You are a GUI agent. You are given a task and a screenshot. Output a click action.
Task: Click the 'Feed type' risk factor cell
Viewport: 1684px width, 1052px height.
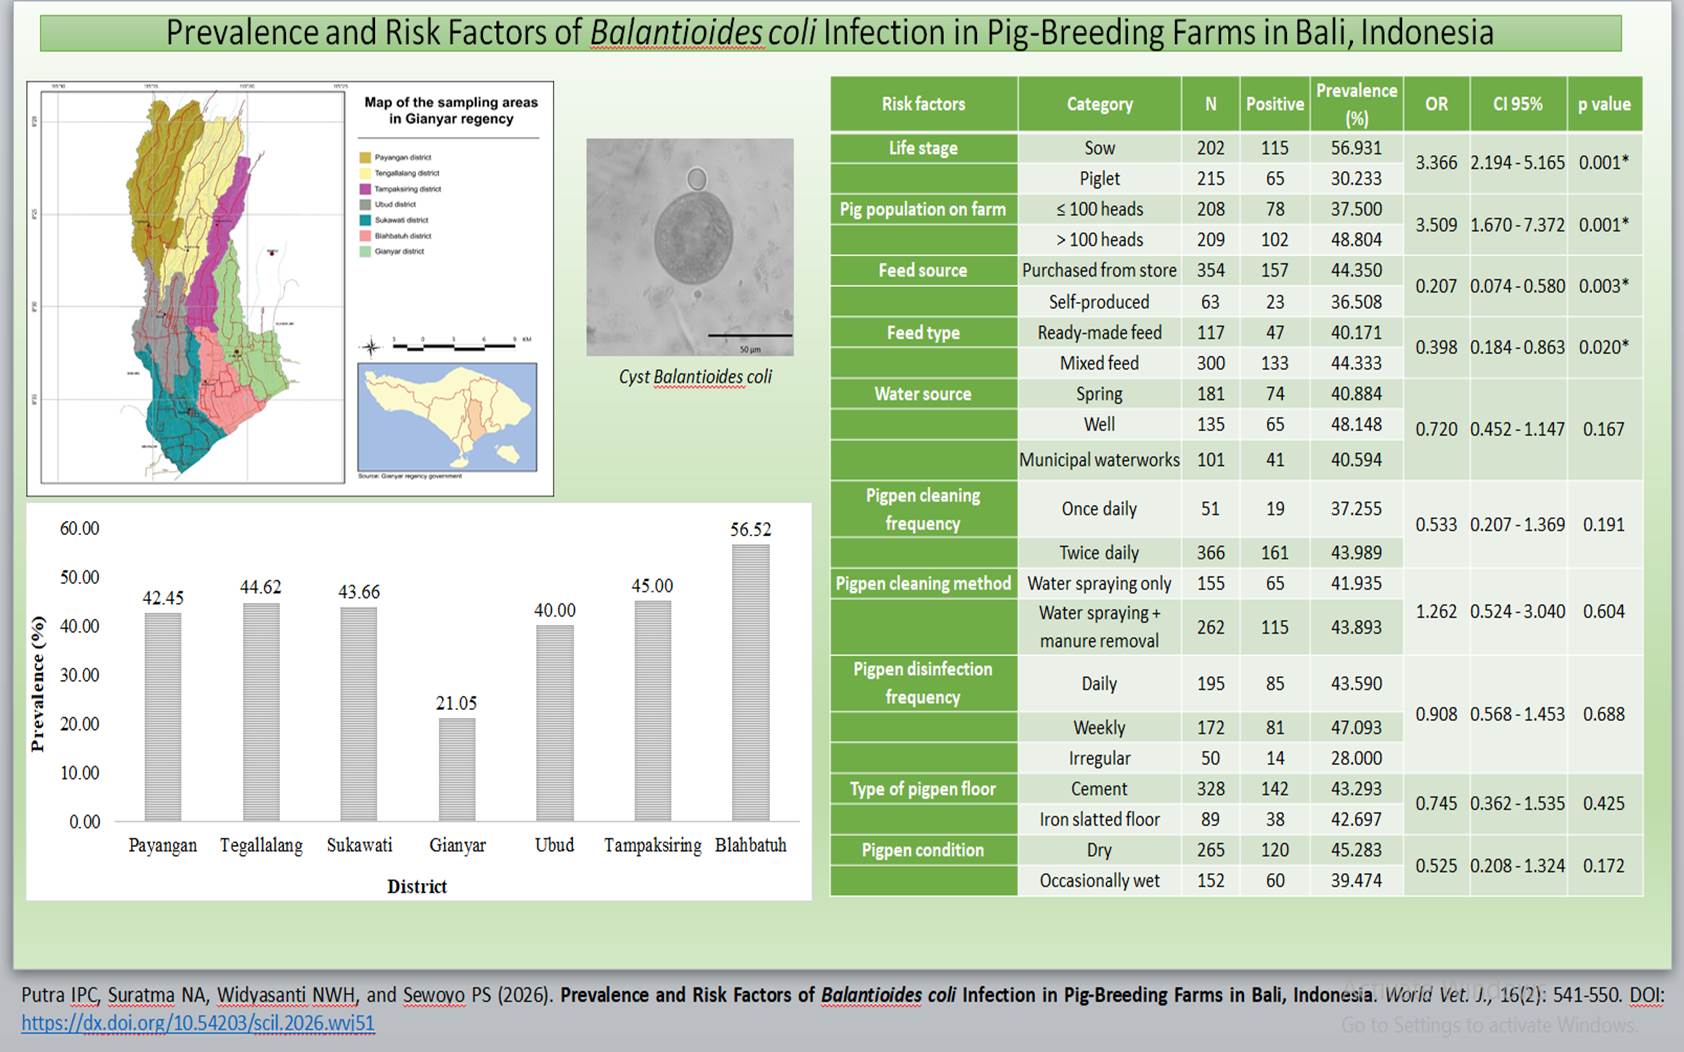click(x=923, y=333)
